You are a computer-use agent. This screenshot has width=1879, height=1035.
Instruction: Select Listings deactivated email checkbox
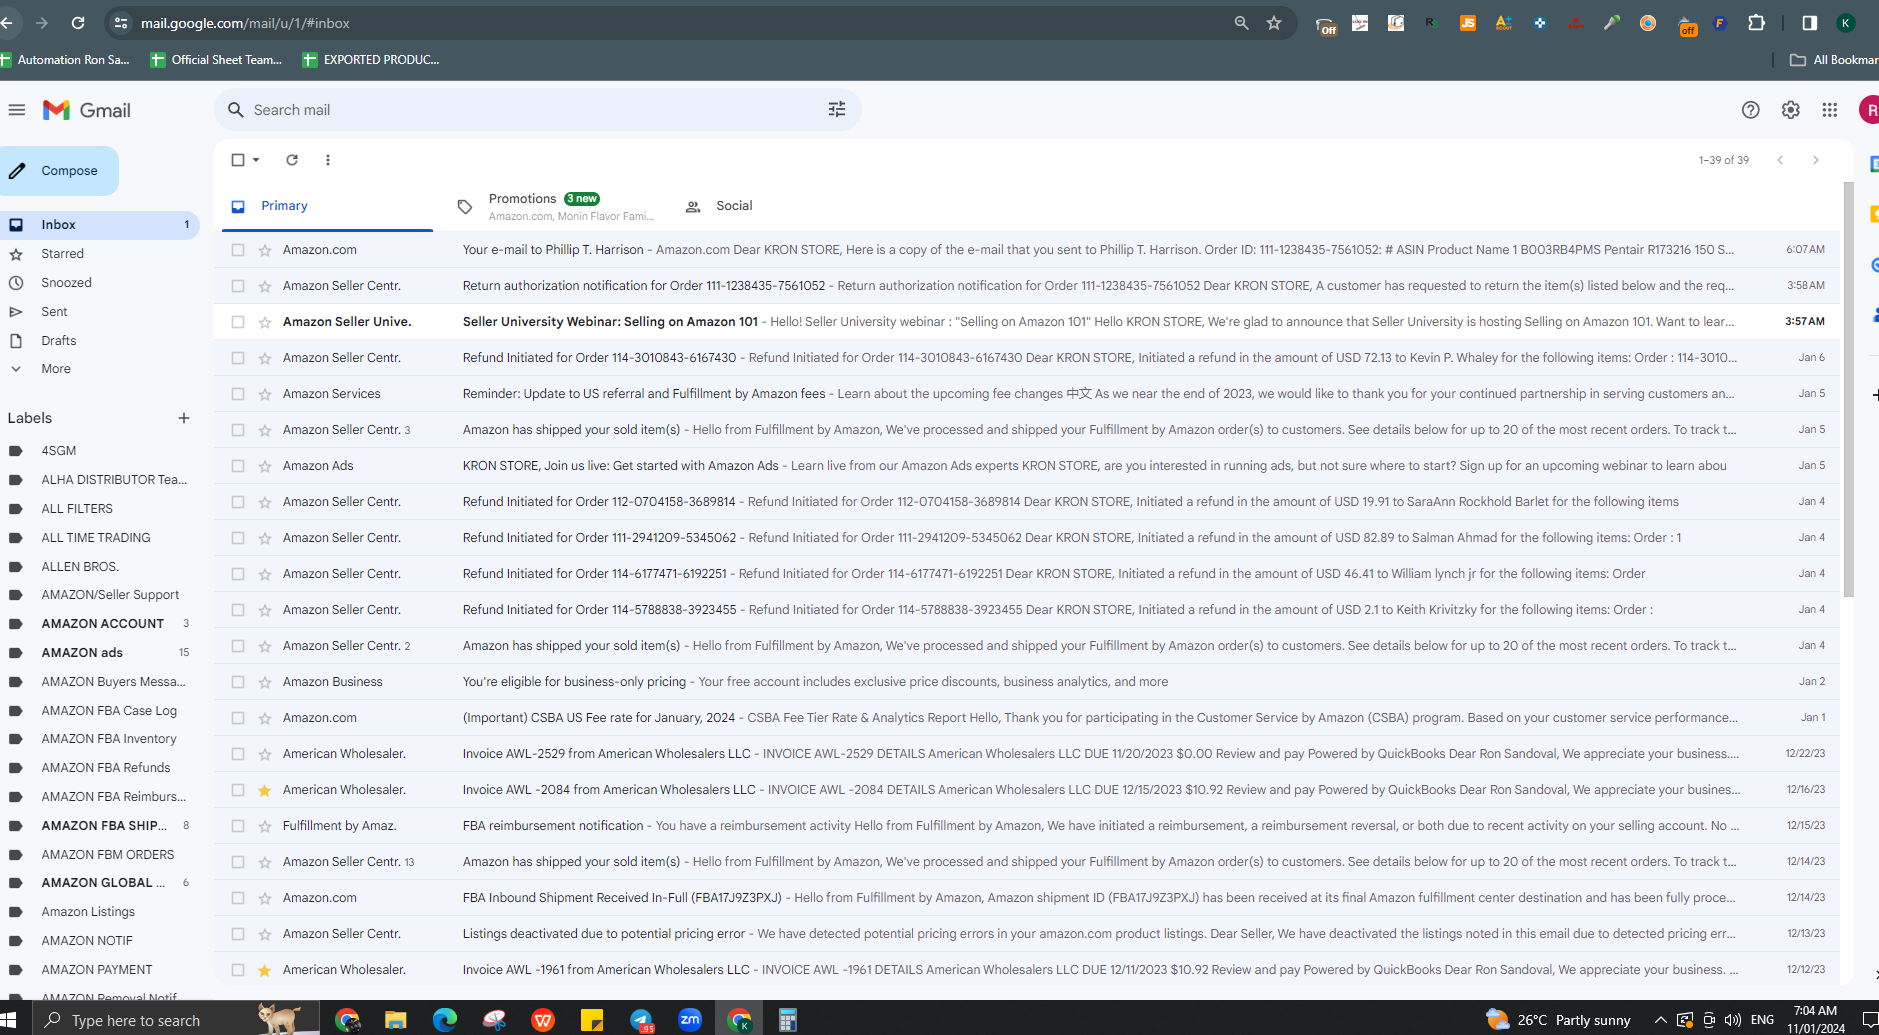[x=238, y=934]
